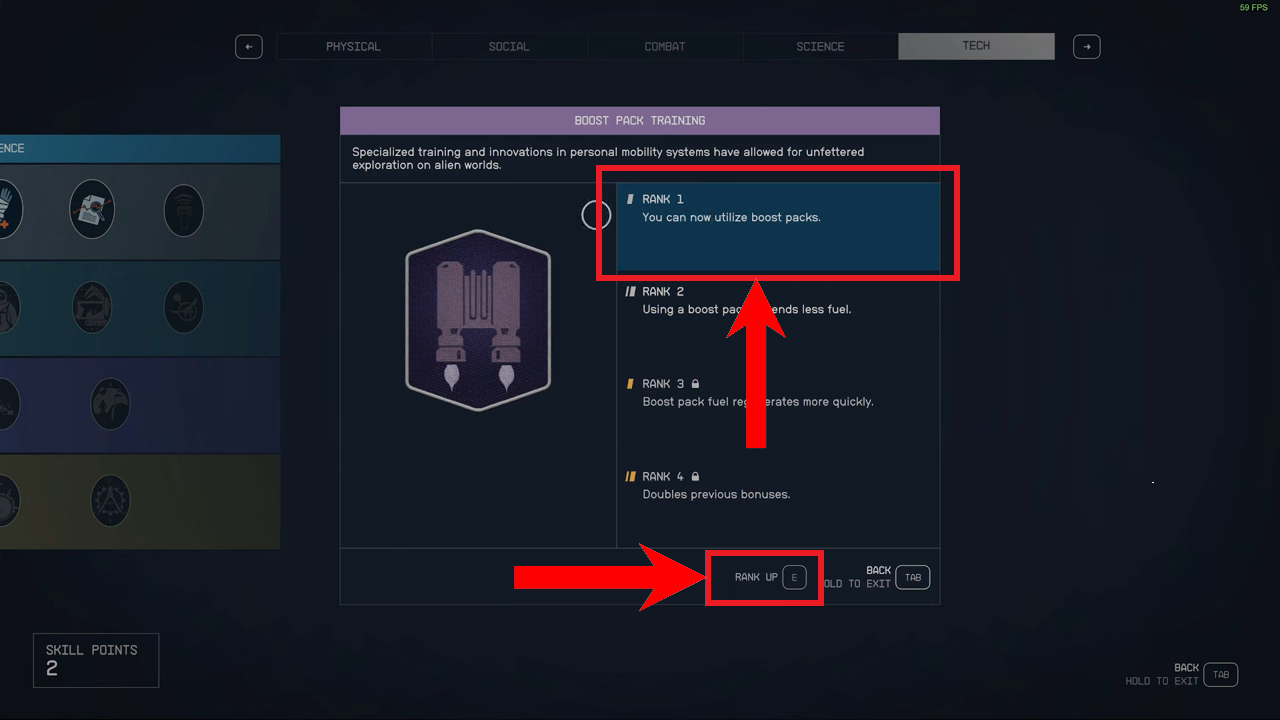Screen dimensions: 1280x720
Task: Go to previous category with left arrow
Action: [249, 46]
